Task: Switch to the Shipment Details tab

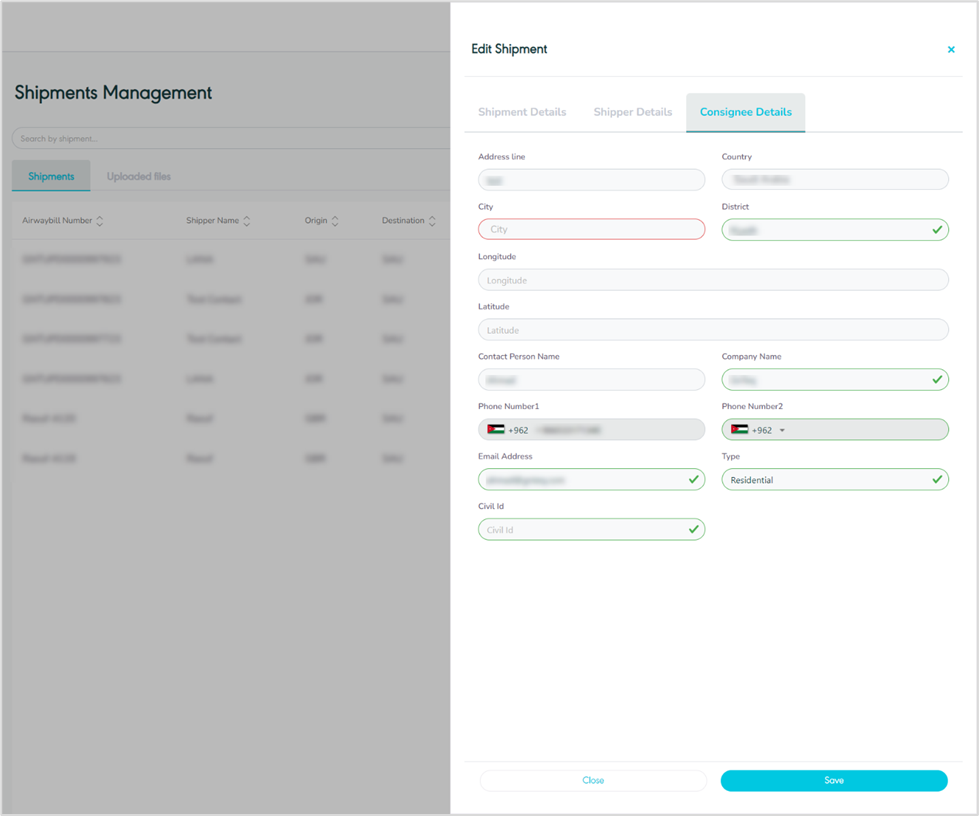Action: pyautogui.click(x=522, y=112)
